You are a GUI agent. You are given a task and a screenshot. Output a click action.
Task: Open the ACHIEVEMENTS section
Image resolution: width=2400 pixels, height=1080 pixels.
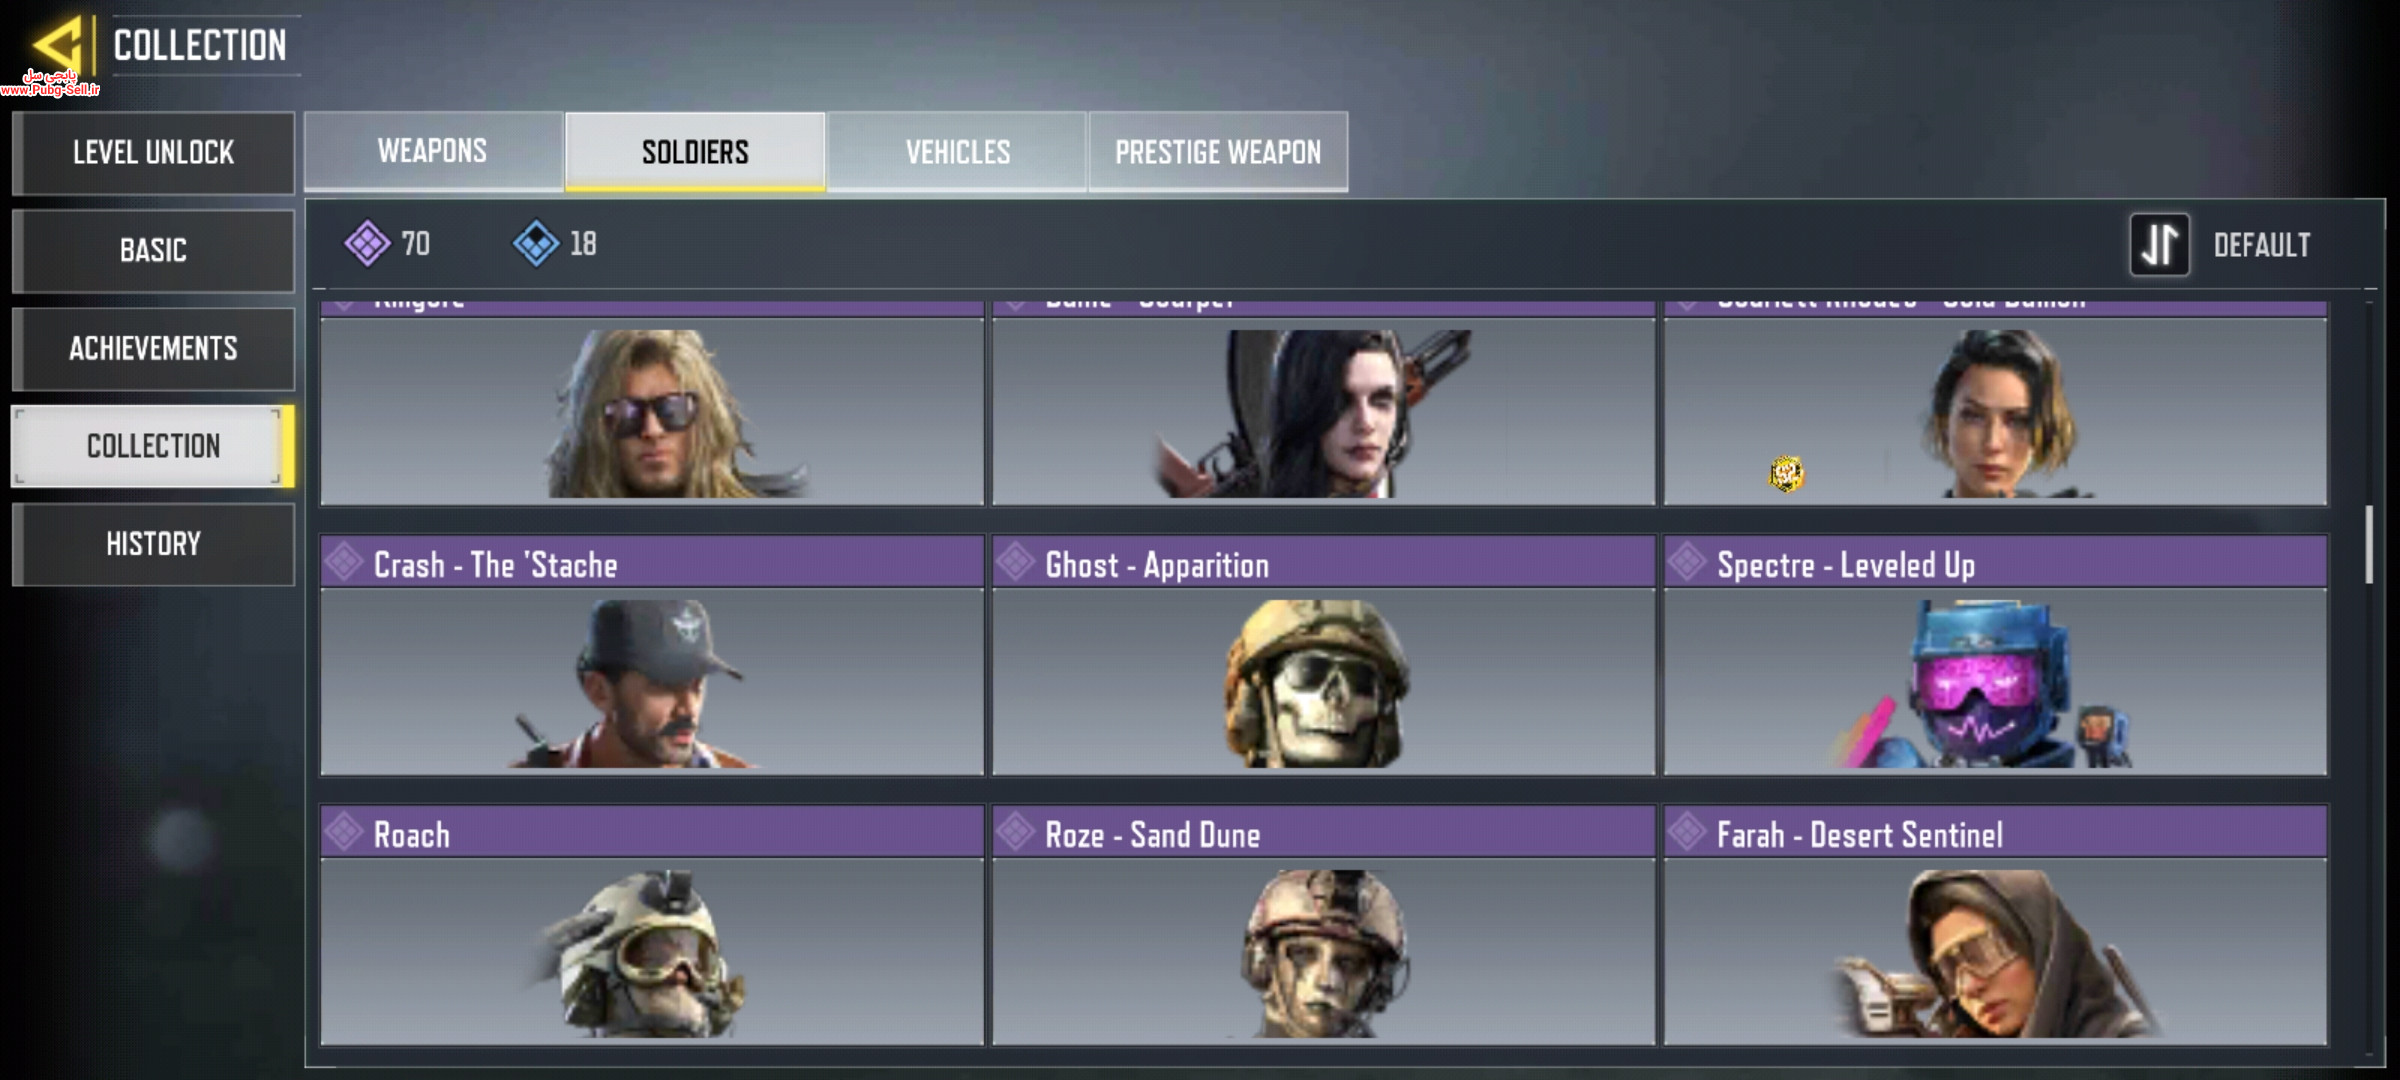coord(153,348)
